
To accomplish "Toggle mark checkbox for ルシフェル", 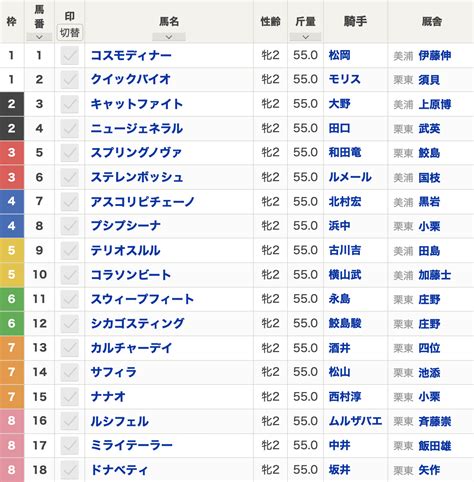I will 70,421.
